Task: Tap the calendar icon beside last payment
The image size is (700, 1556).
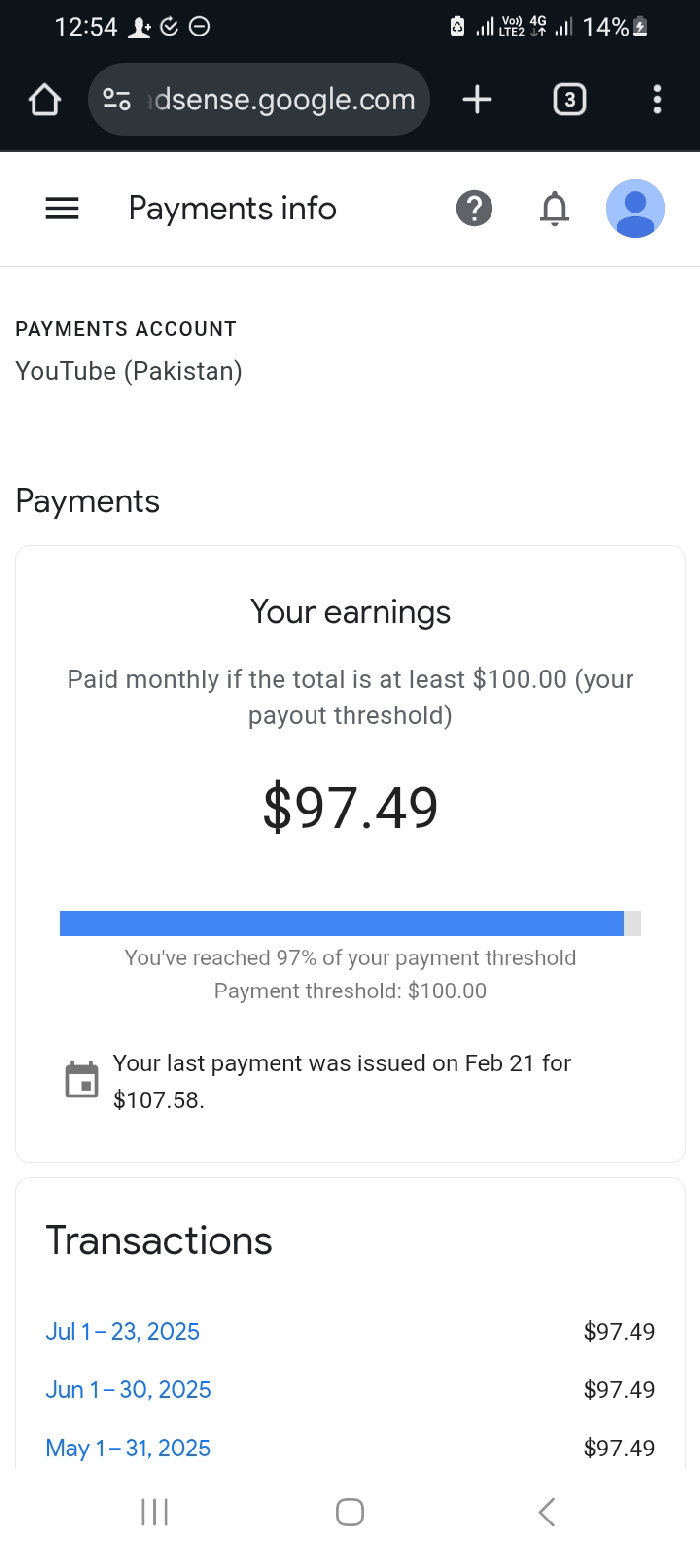Action: coord(82,1080)
